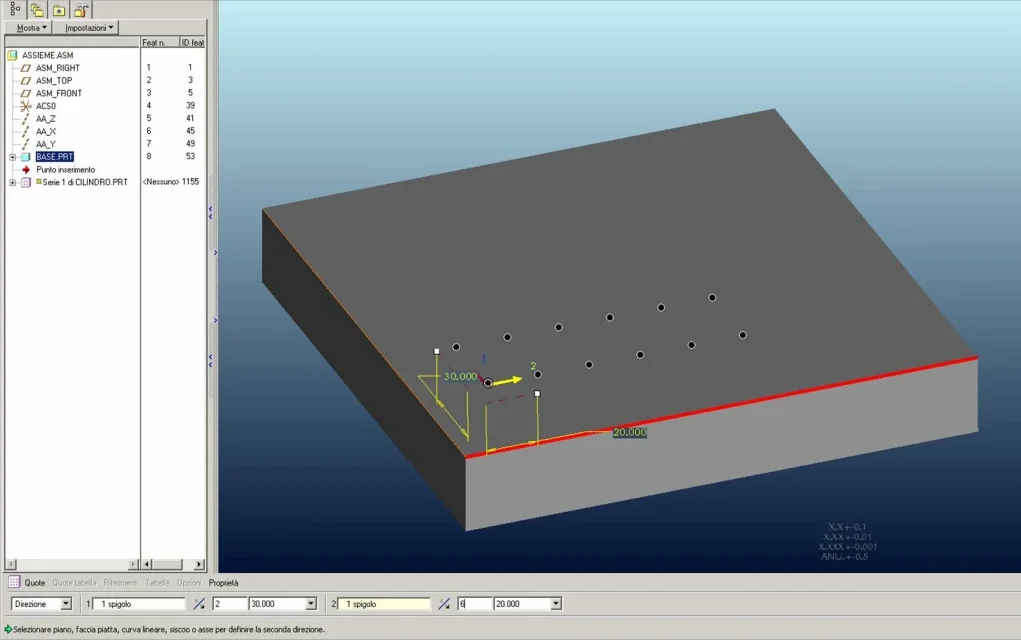Click the part icon beside BASE.PRT
1021x640 pixels.
(25, 157)
